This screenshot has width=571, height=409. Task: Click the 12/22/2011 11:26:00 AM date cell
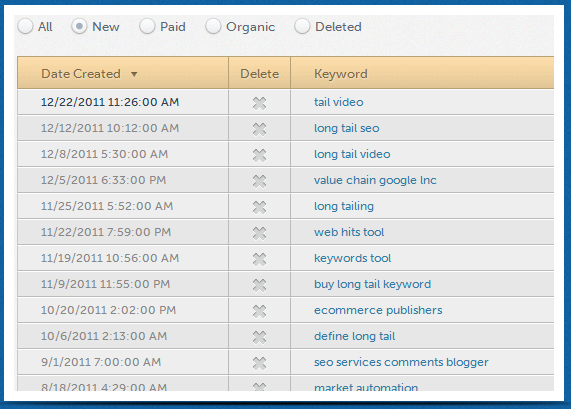110,102
